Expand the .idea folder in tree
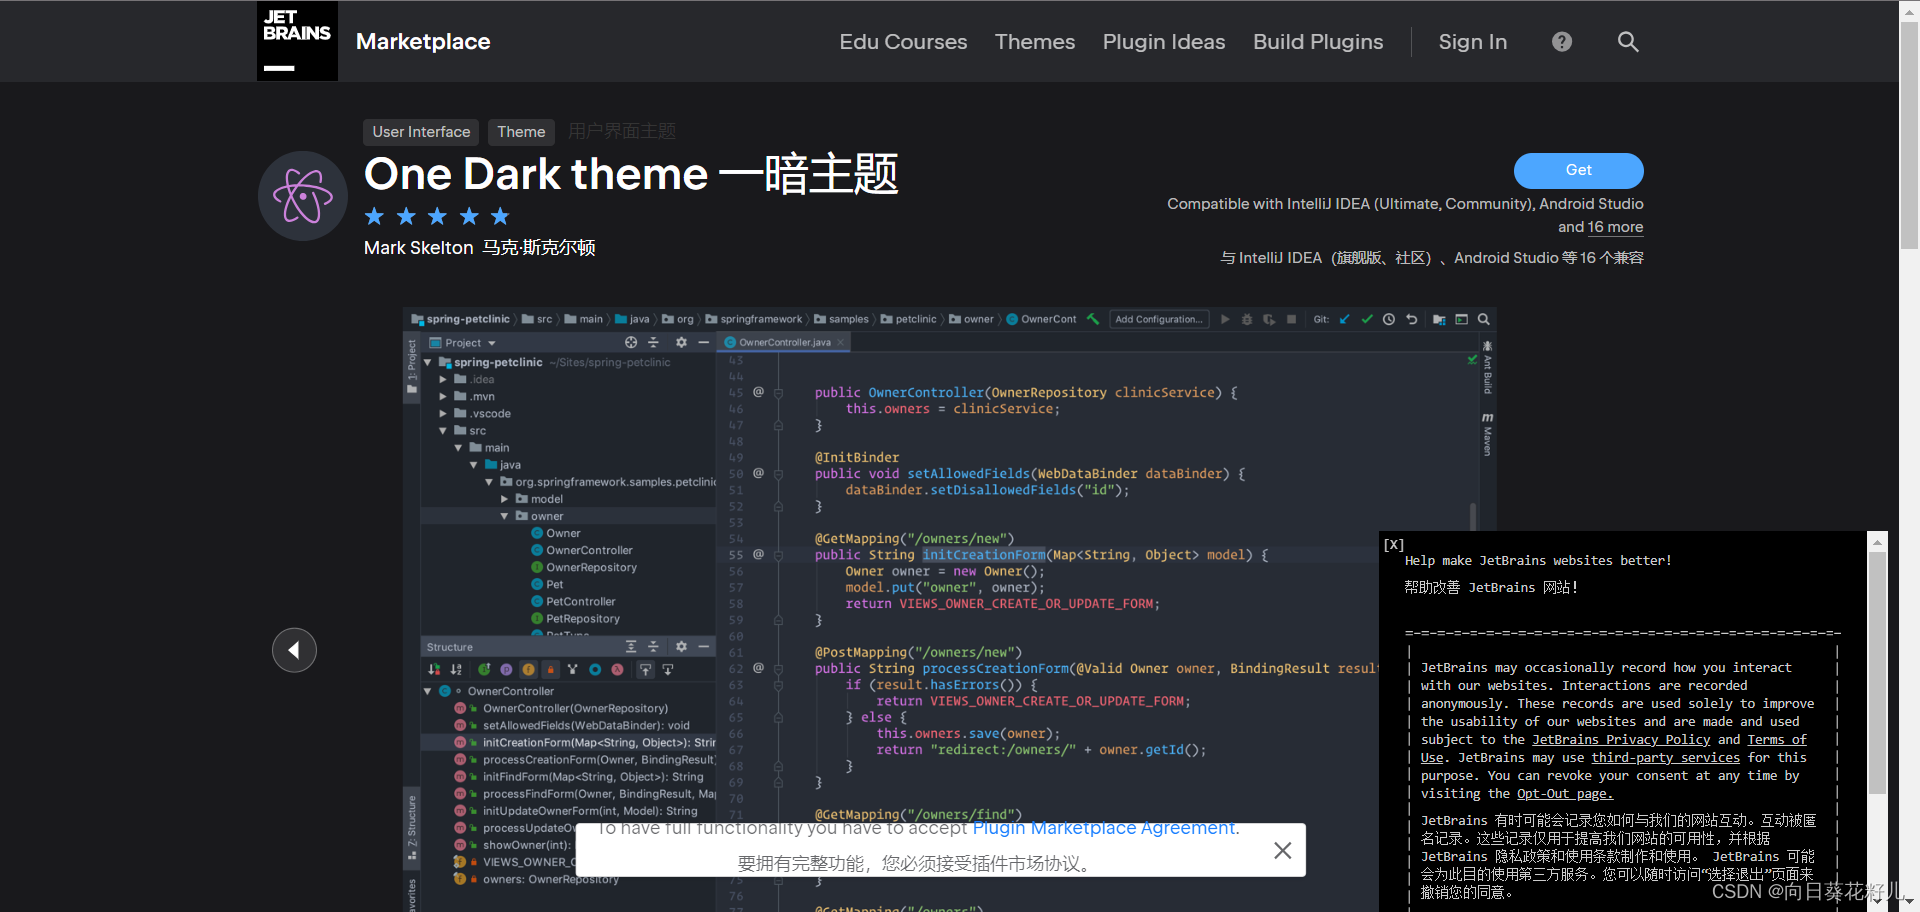This screenshot has height=912, width=1920. pos(443,380)
